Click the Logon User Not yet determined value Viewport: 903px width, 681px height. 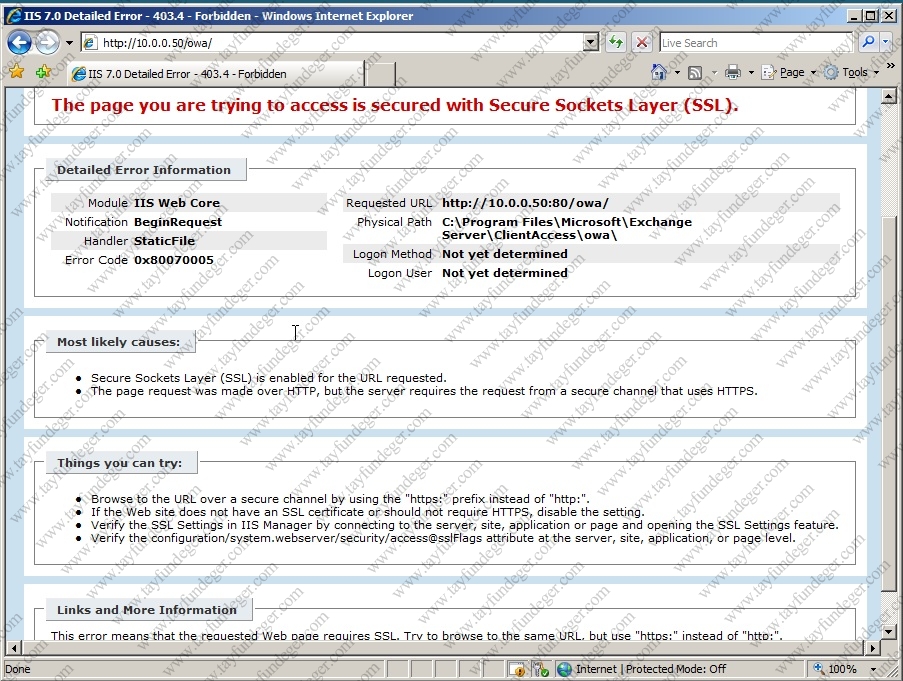504,273
